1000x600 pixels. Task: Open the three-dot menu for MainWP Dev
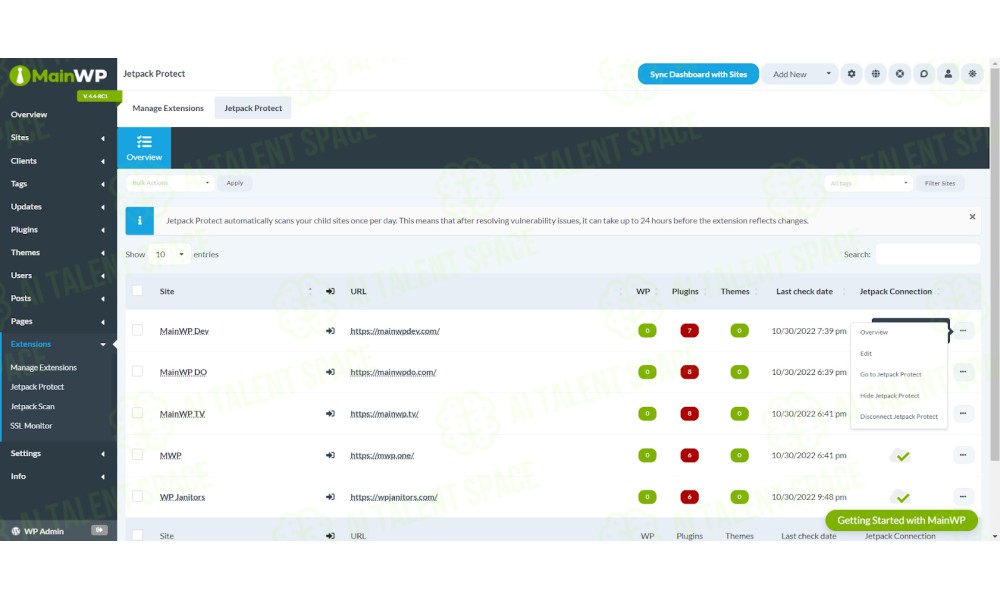coord(963,330)
